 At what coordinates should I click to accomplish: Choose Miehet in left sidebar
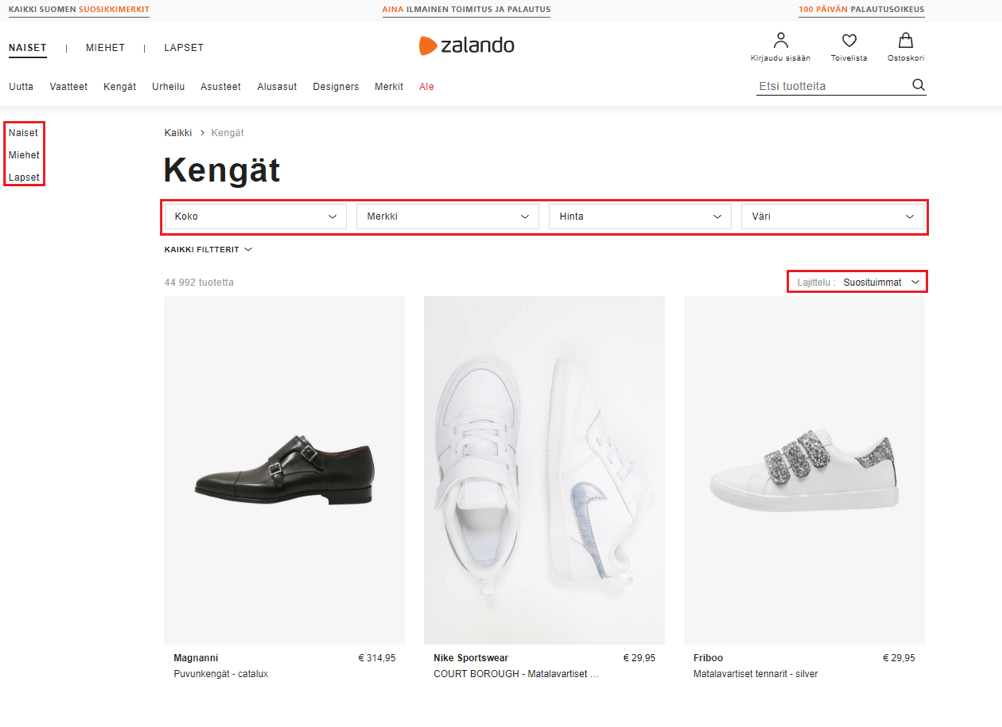tap(24, 155)
